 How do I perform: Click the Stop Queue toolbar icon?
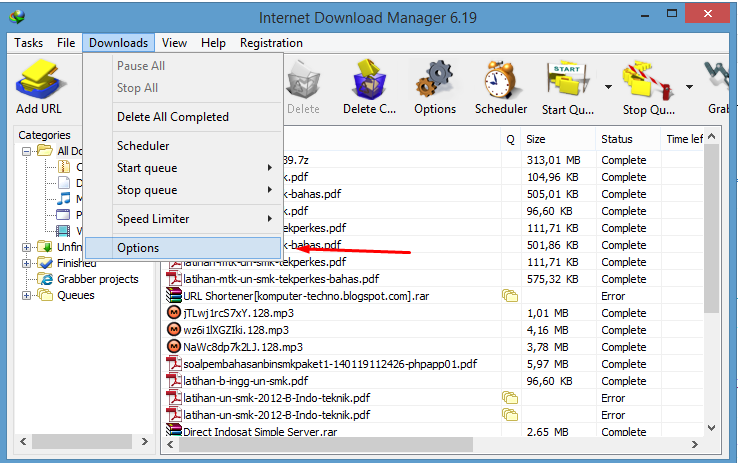click(647, 80)
